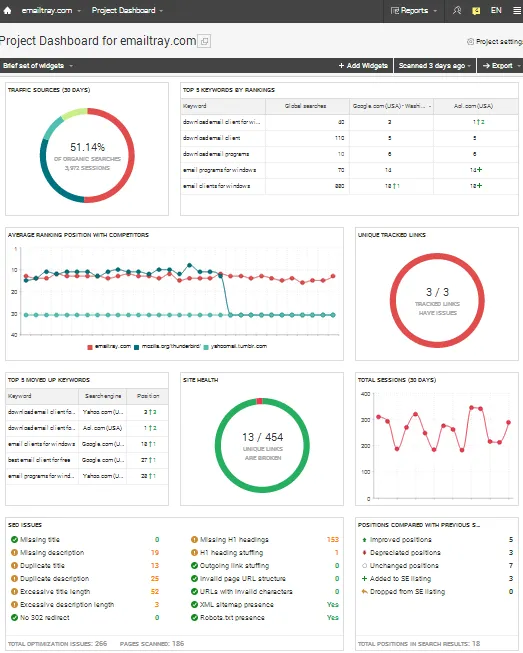Sort keywords table by Global searches column
Viewport: 523px width, 653px height.
tap(307, 106)
